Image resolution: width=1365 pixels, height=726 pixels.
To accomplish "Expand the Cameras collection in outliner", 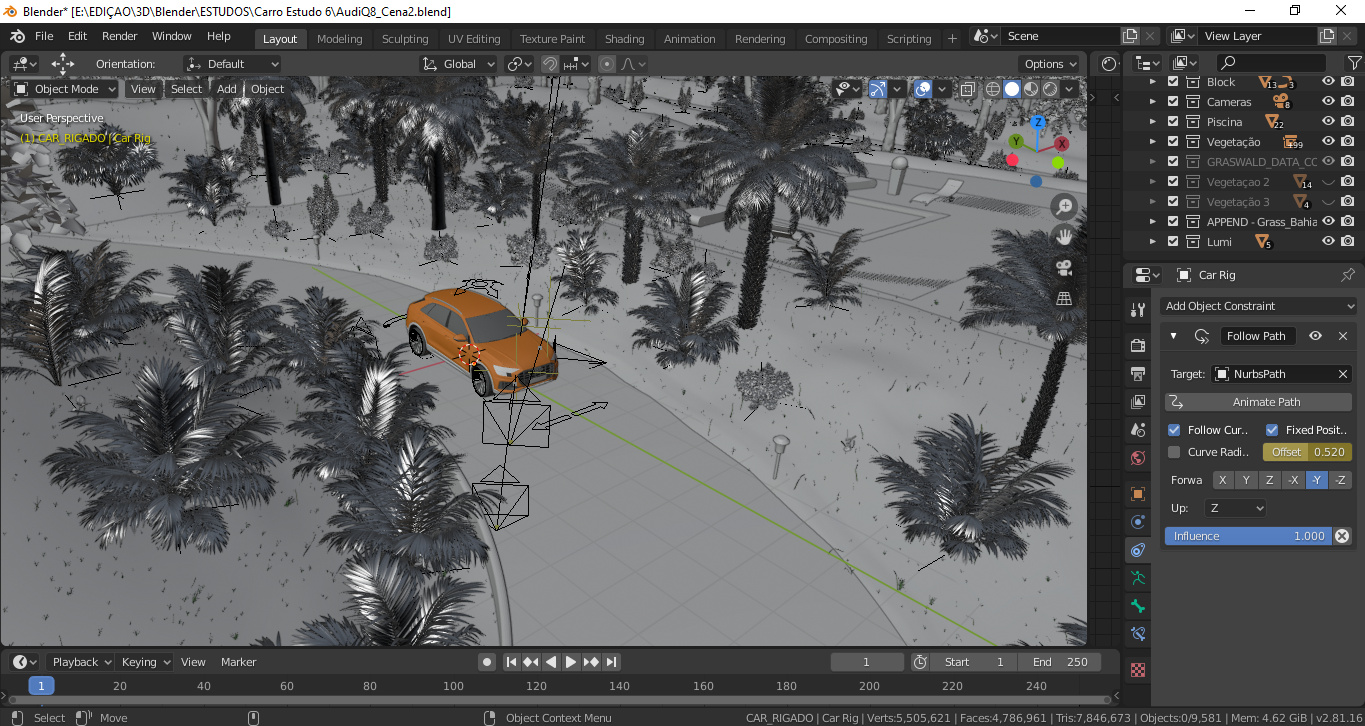I will click(x=1152, y=102).
